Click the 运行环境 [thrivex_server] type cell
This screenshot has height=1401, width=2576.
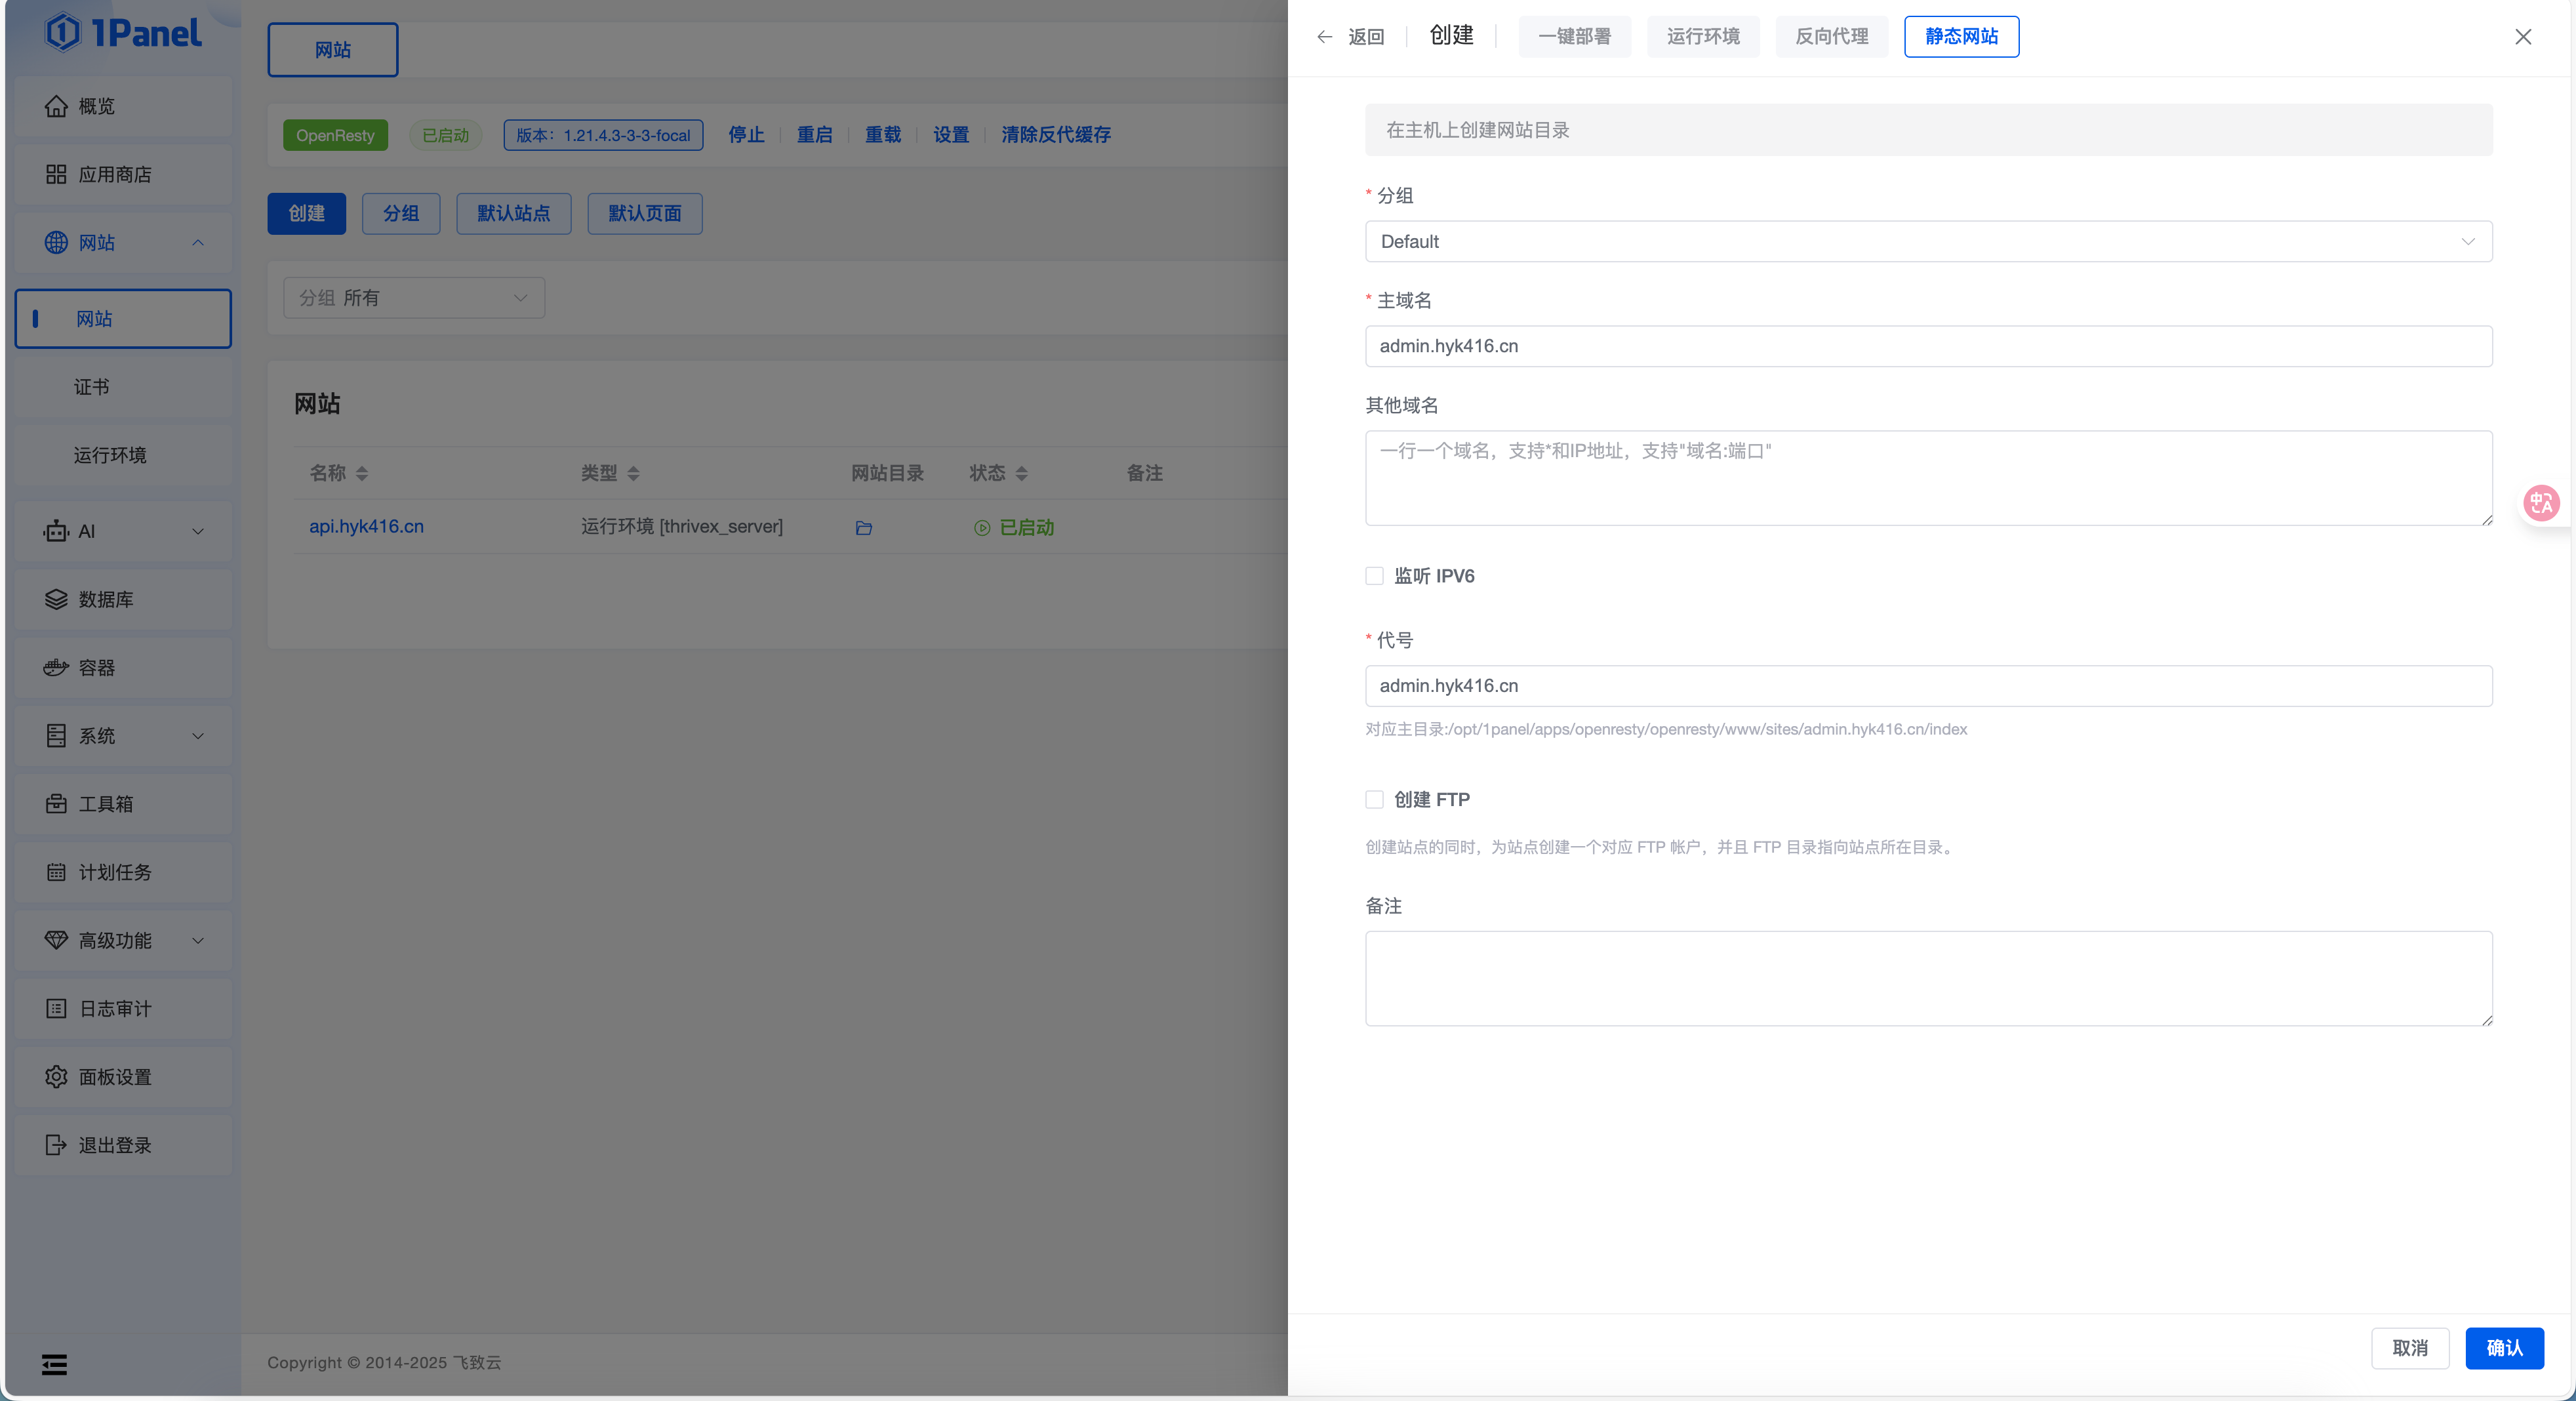click(682, 527)
